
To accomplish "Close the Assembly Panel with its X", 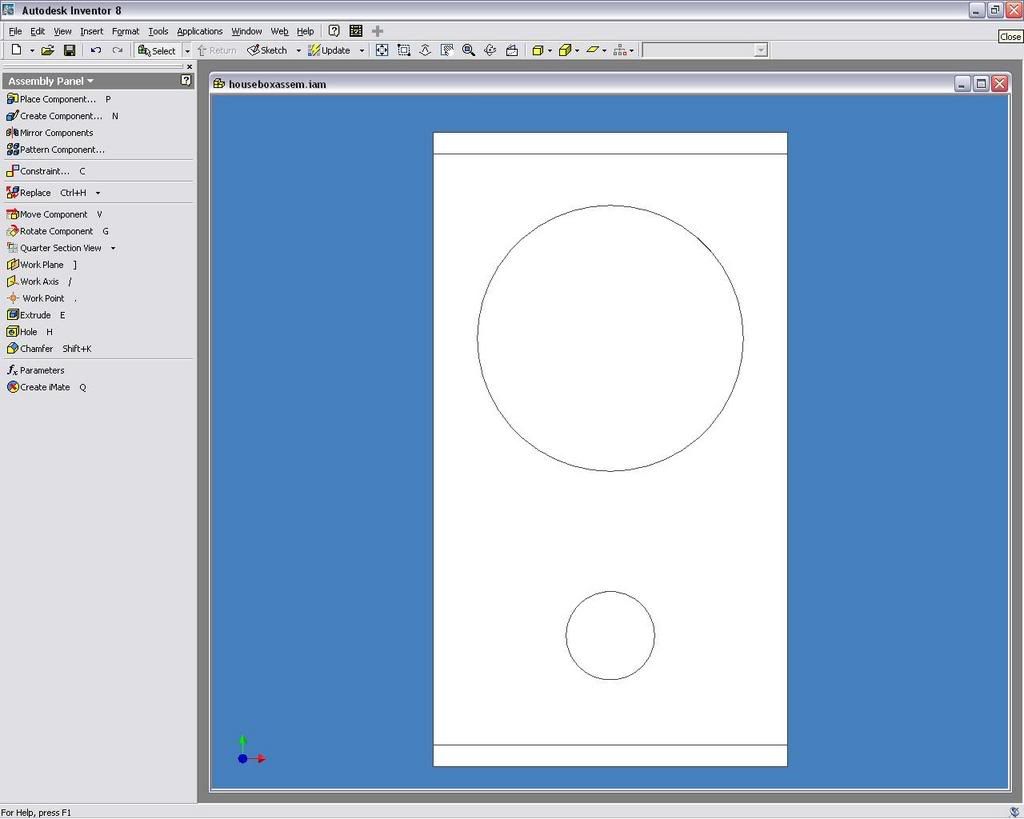I will pyautogui.click(x=189, y=67).
